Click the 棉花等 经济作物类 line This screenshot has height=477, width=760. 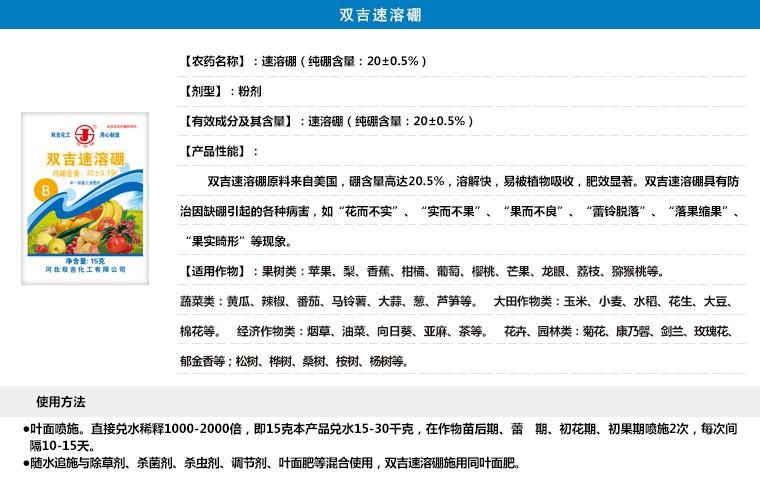(457, 332)
